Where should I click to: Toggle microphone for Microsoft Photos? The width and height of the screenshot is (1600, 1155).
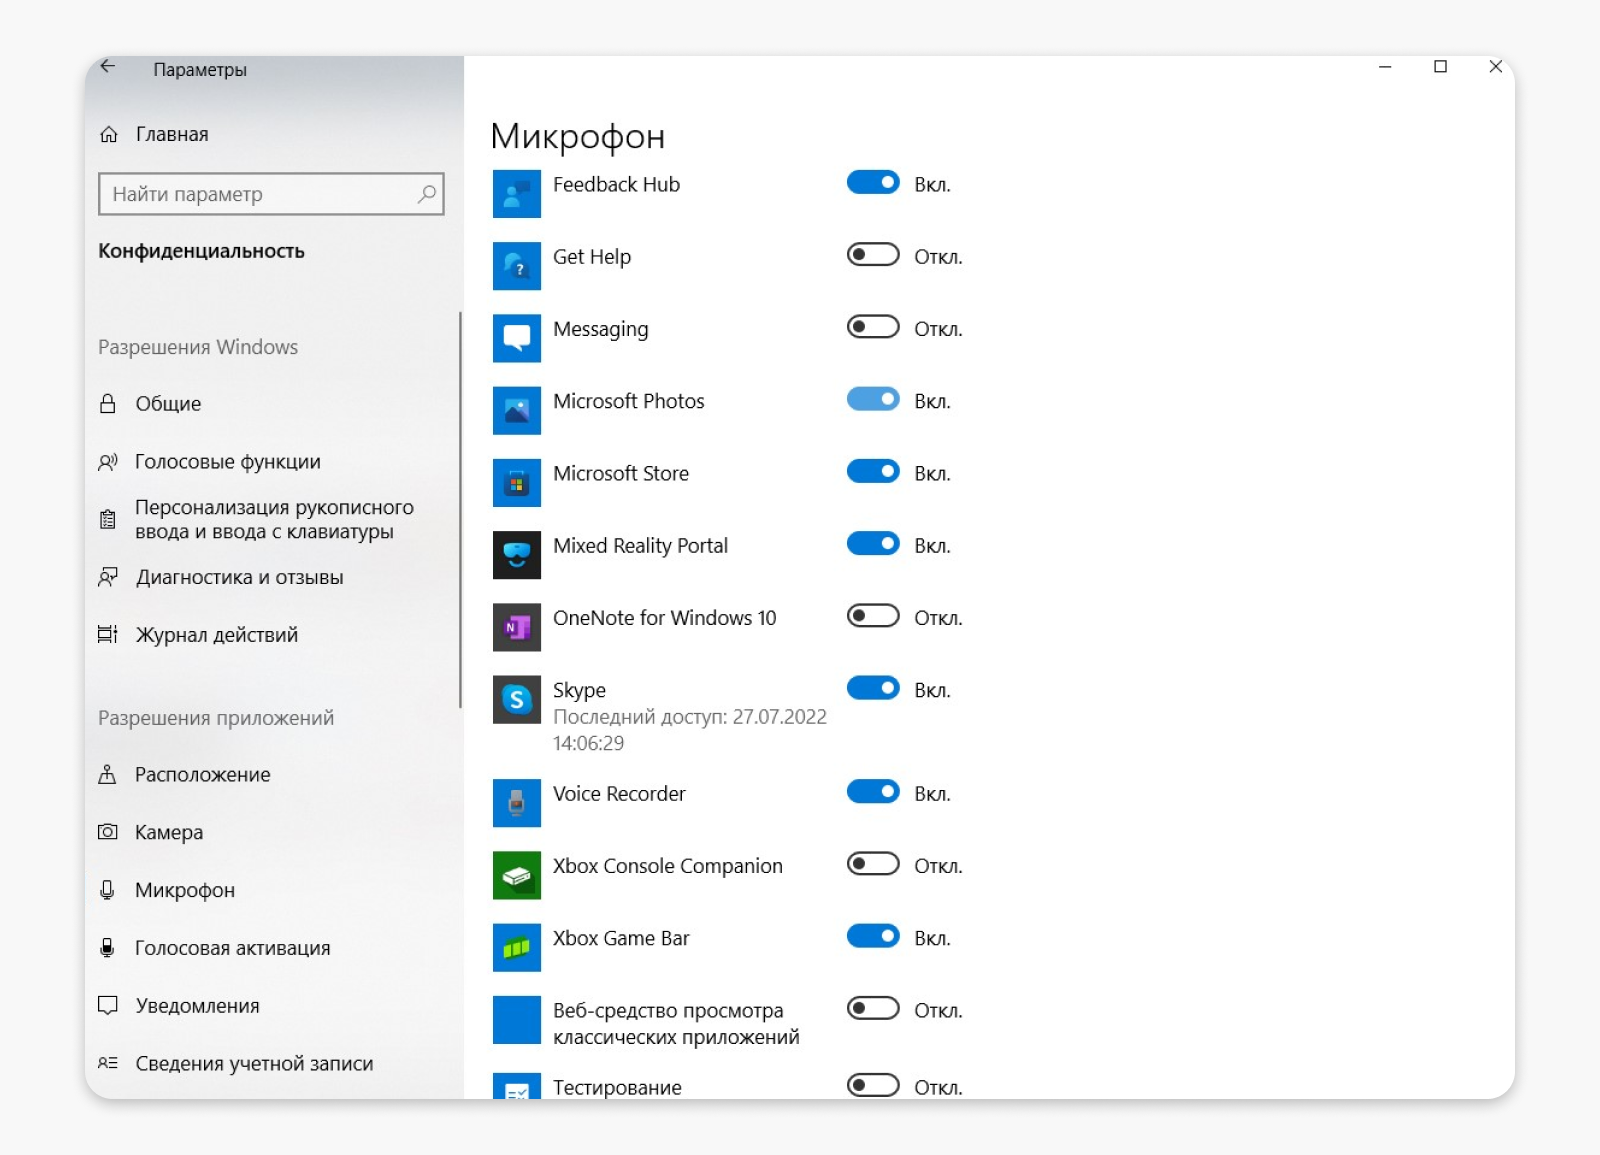tap(873, 399)
